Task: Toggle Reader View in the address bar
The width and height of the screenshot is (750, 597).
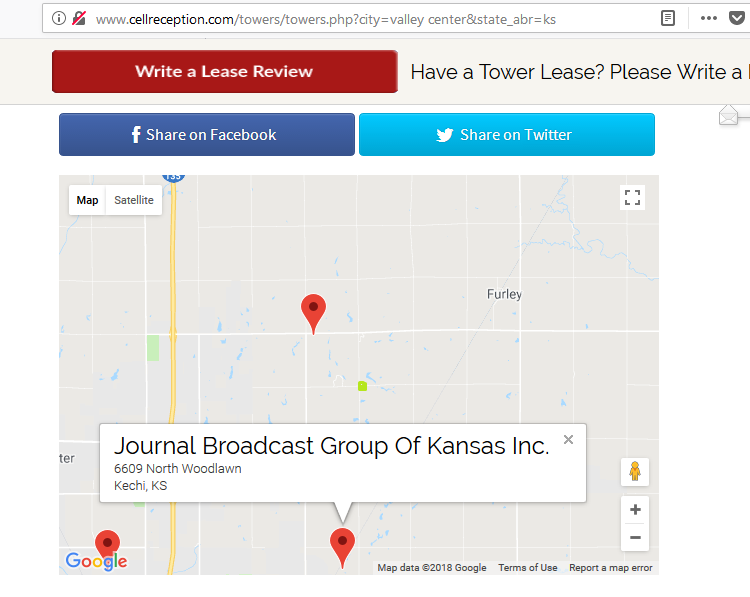Action: [668, 18]
